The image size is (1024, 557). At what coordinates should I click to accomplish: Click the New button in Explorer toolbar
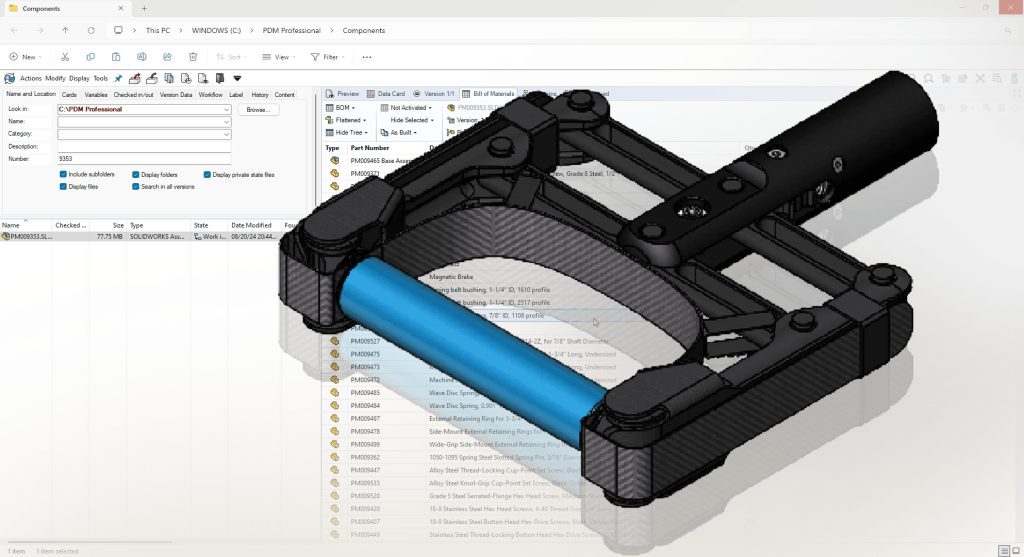(x=25, y=57)
